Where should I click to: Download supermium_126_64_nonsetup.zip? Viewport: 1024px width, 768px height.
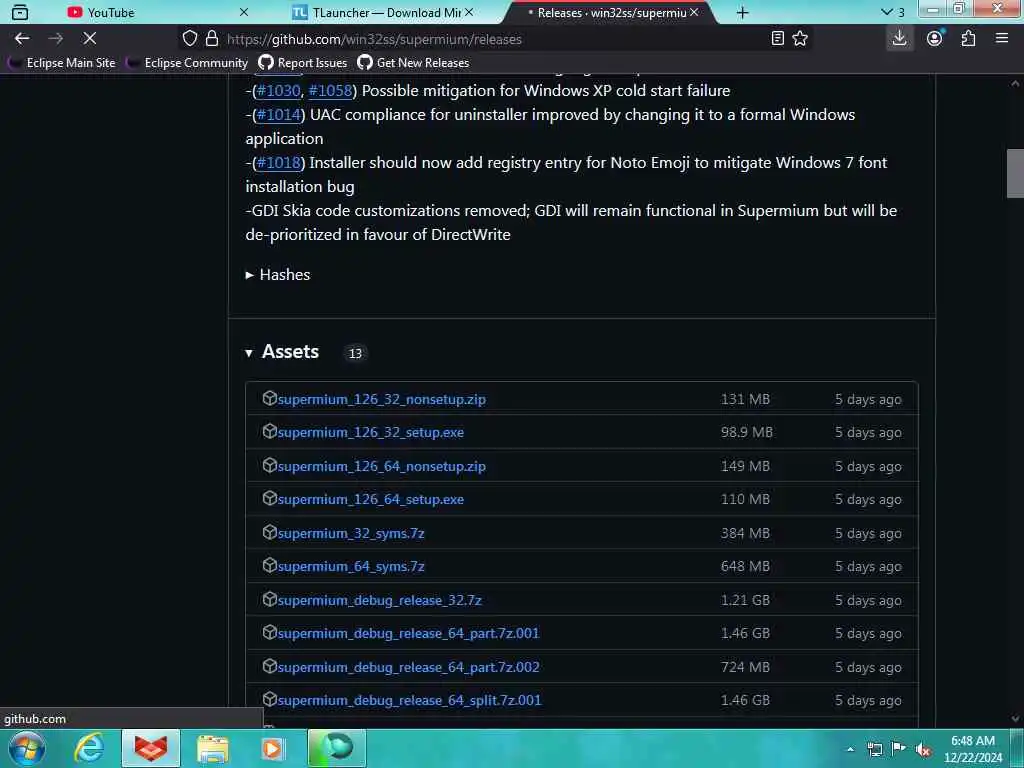381,466
